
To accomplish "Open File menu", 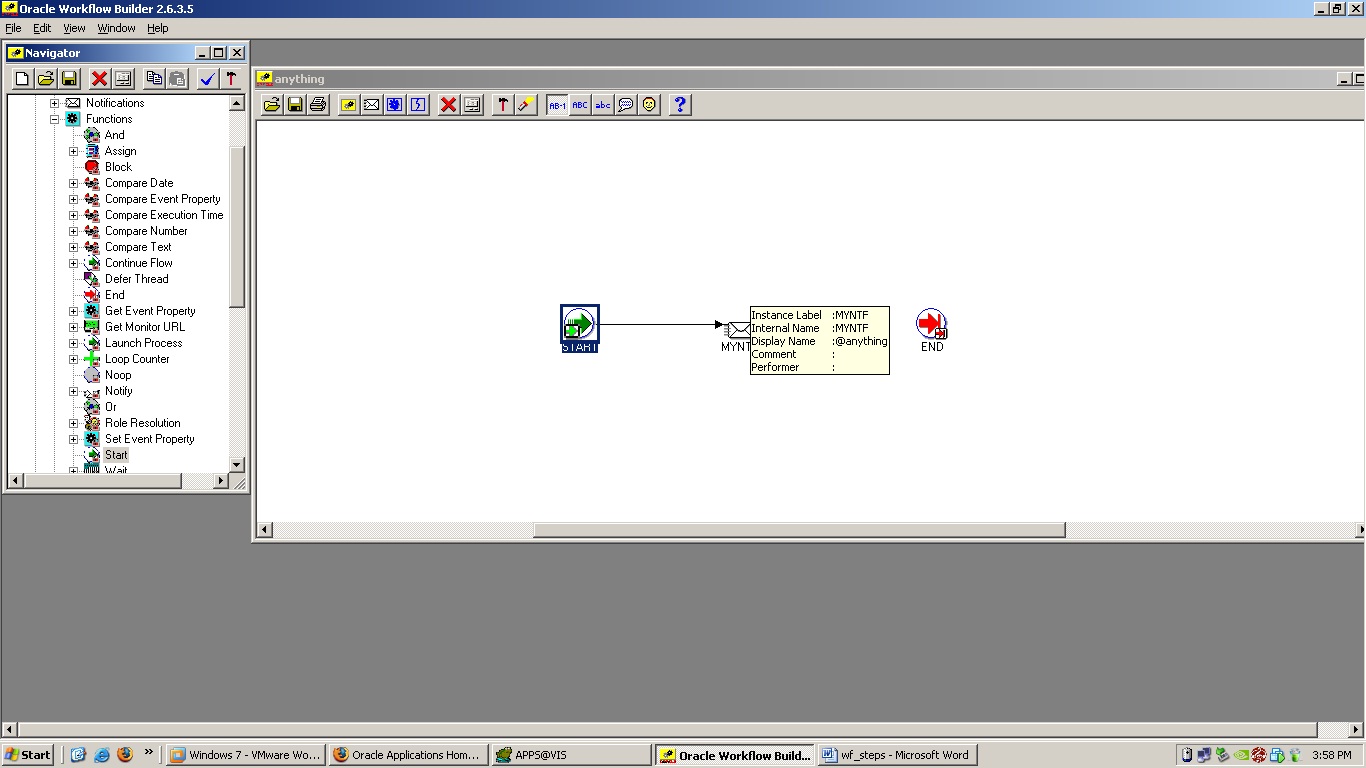I will [x=13, y=28].
